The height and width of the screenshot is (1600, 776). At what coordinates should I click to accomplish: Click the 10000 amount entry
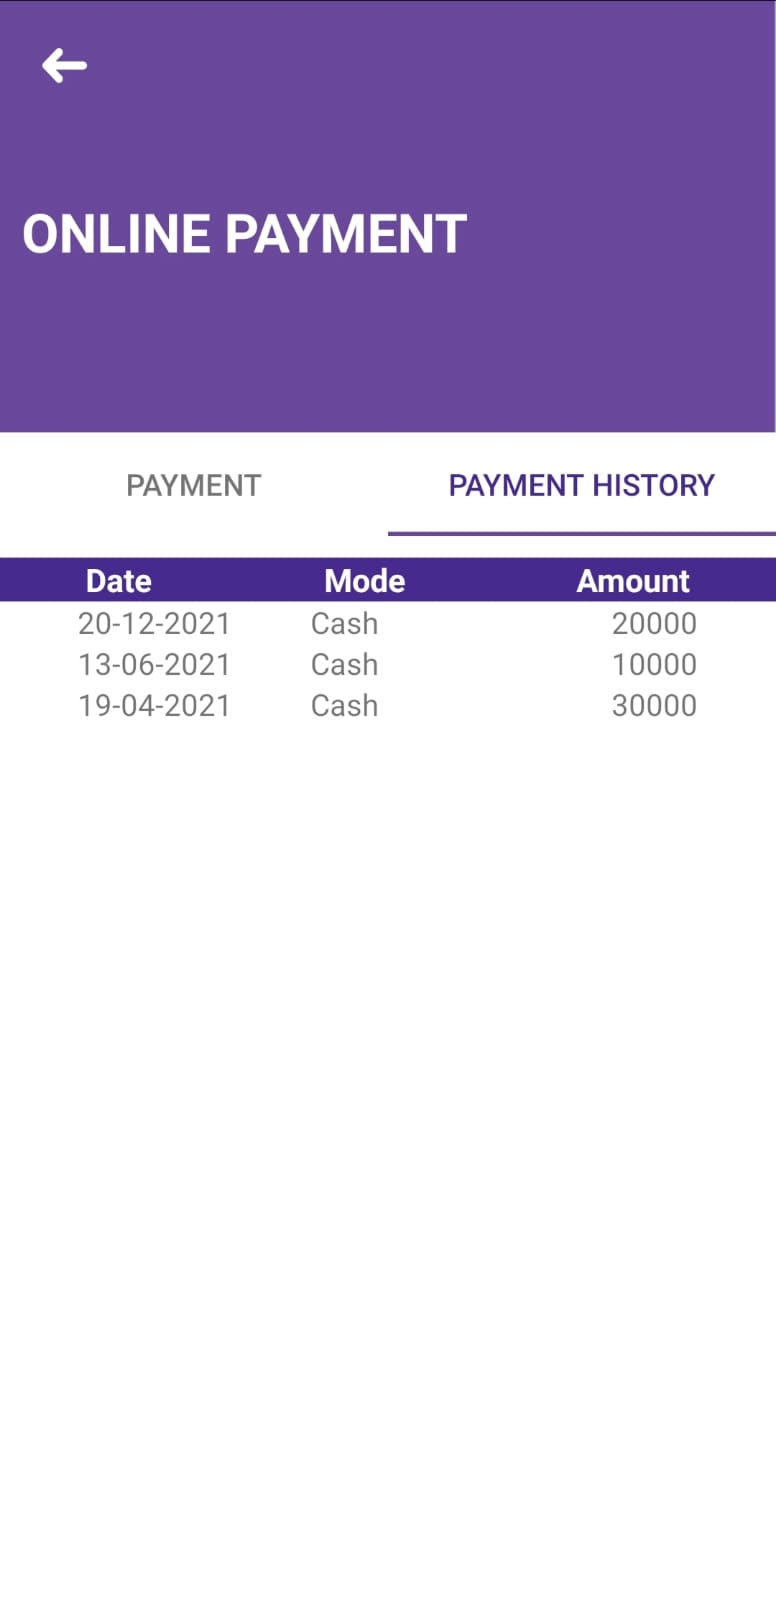click(654, 664)
